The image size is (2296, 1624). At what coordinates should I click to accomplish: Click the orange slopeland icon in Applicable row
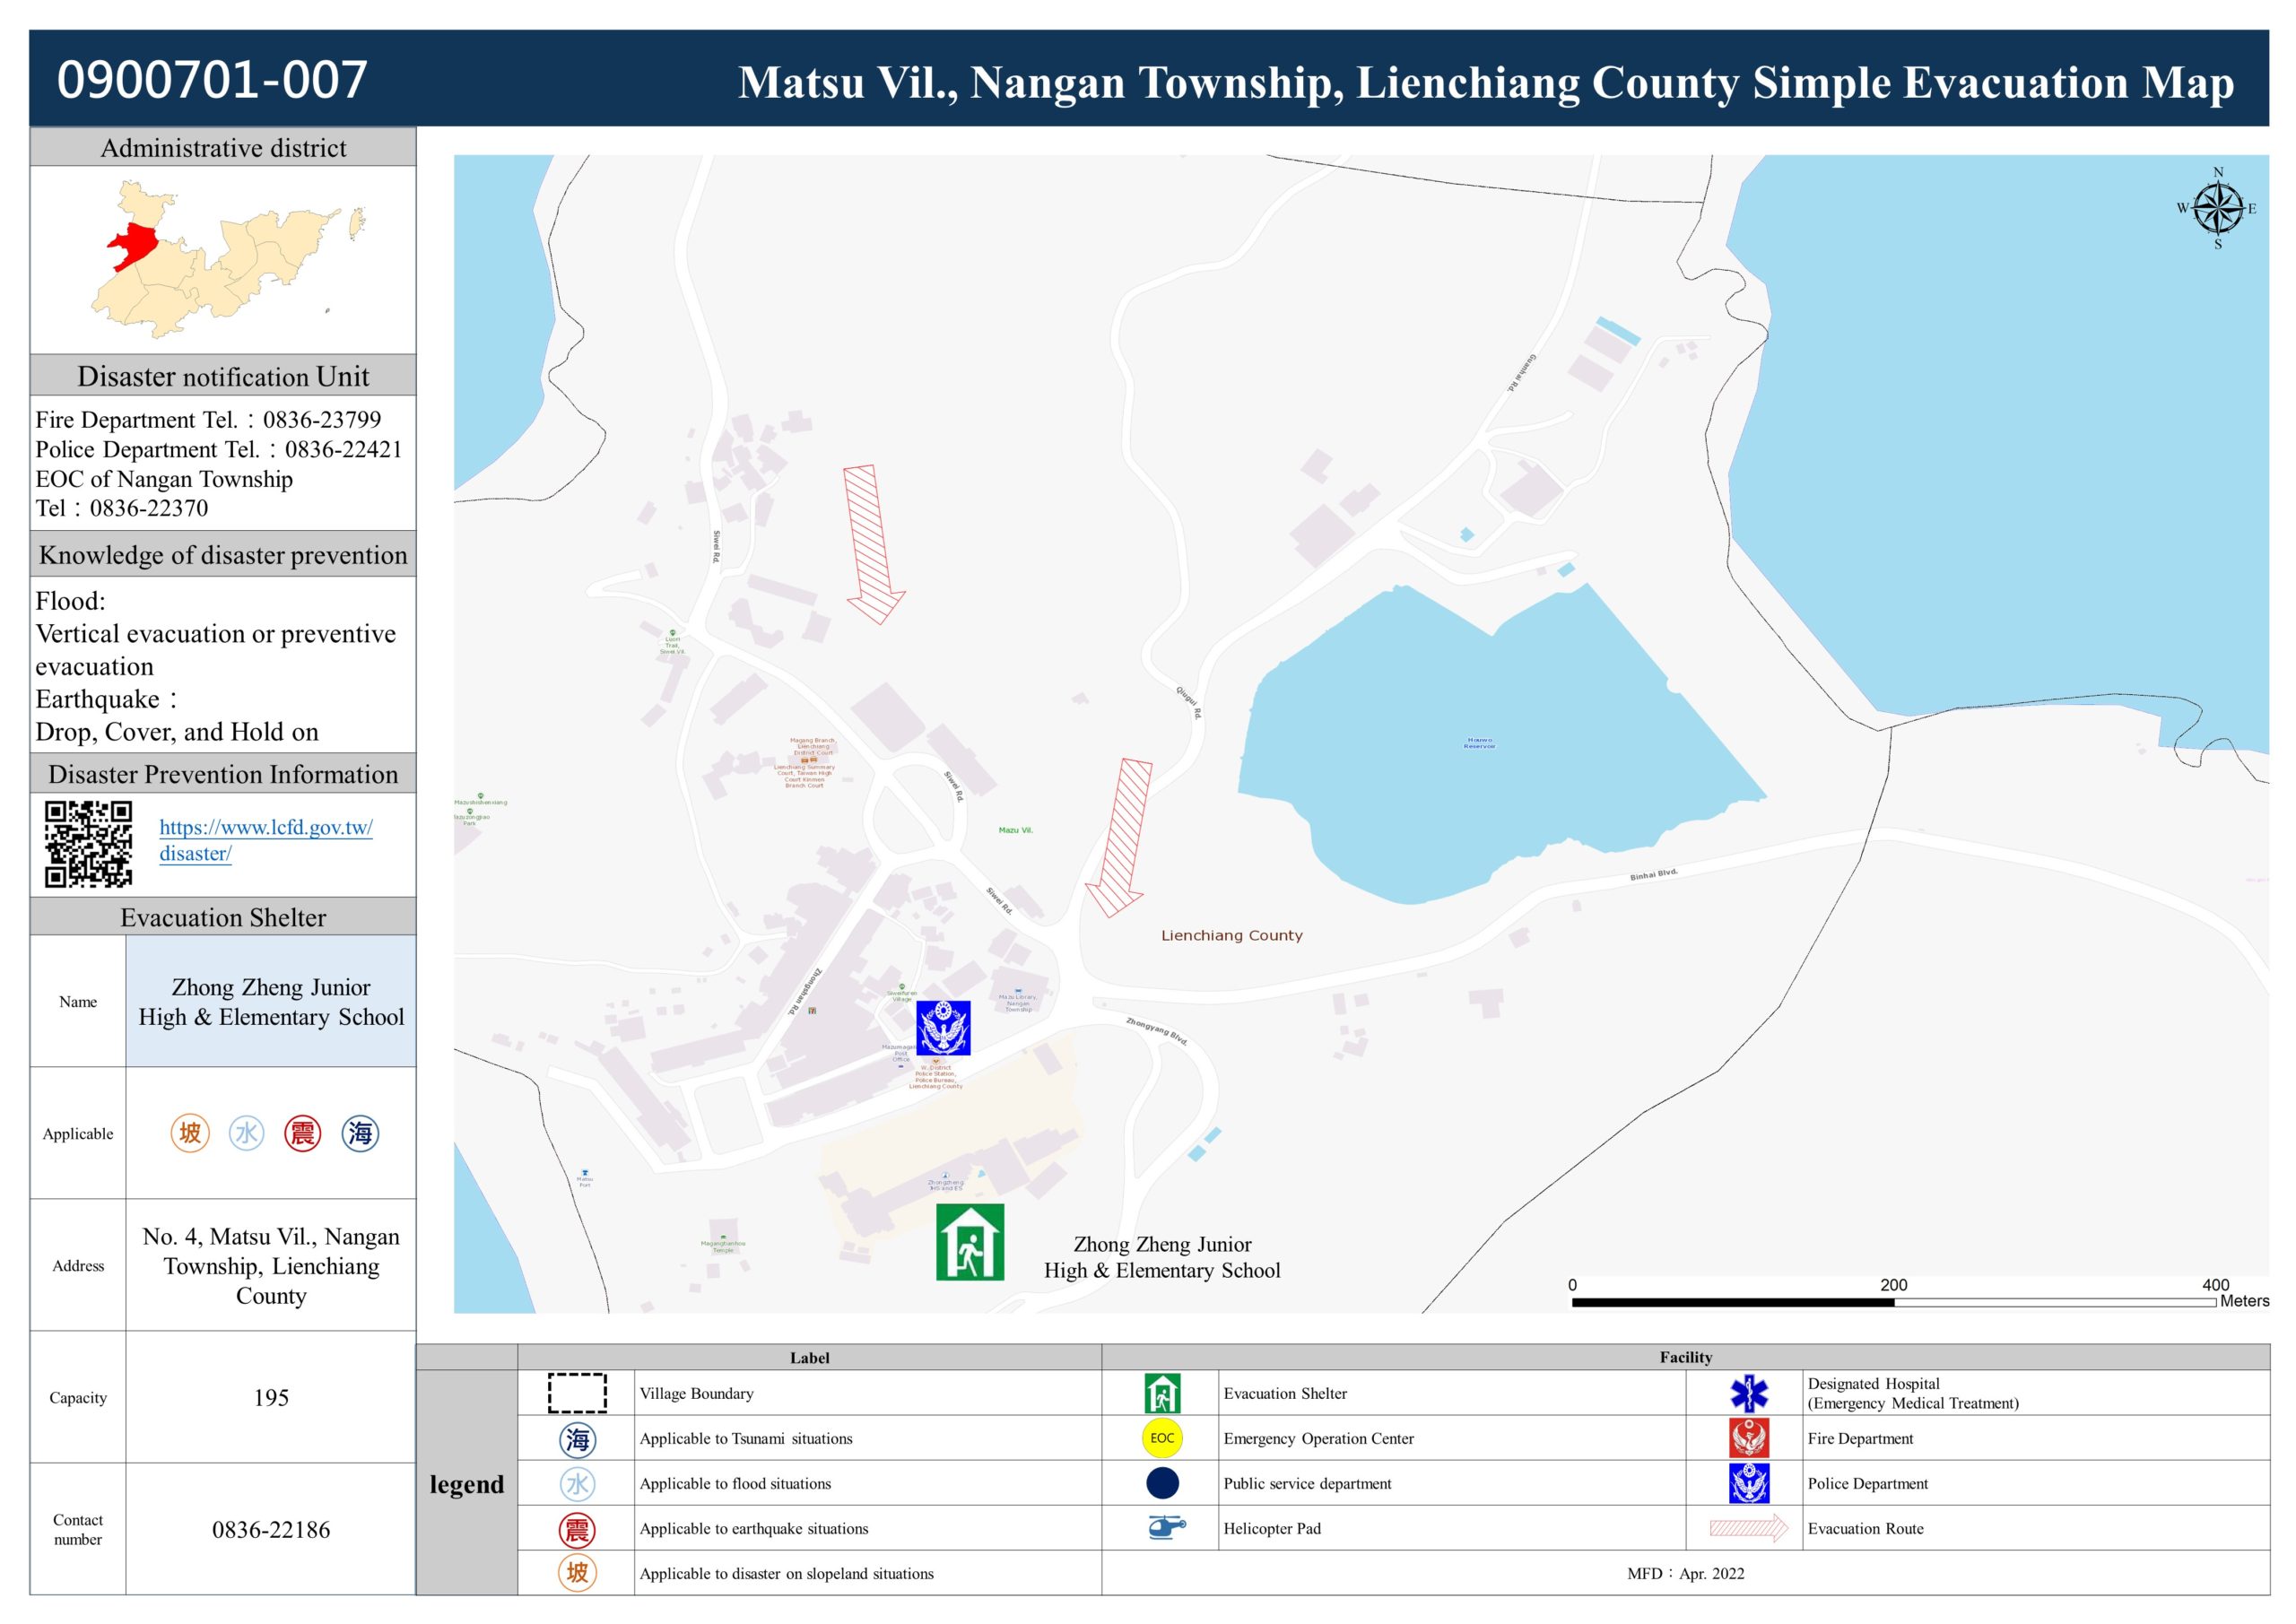190,1133
